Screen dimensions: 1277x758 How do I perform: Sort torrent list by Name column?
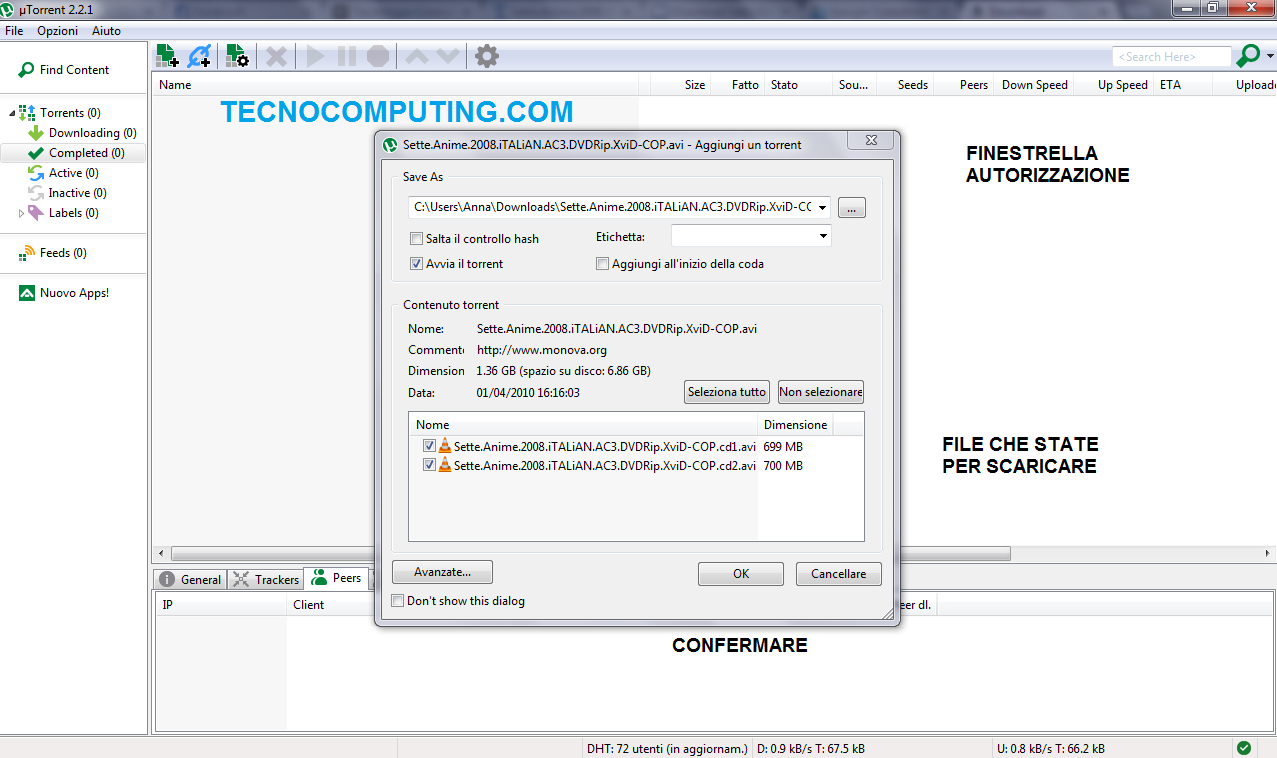click(x=395, y=85)
